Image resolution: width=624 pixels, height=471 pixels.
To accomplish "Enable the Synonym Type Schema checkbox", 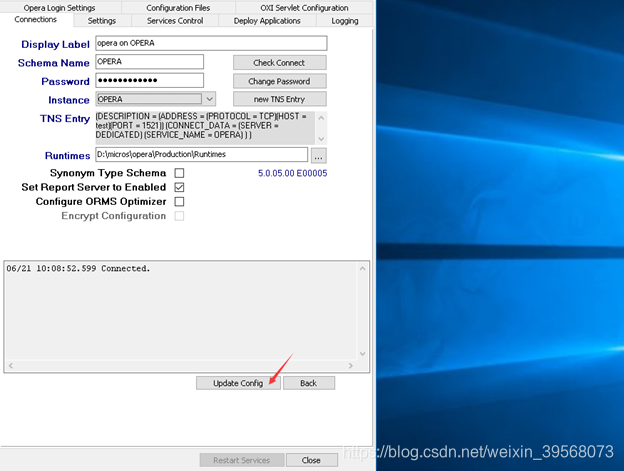I will click(x=179, y=173).
